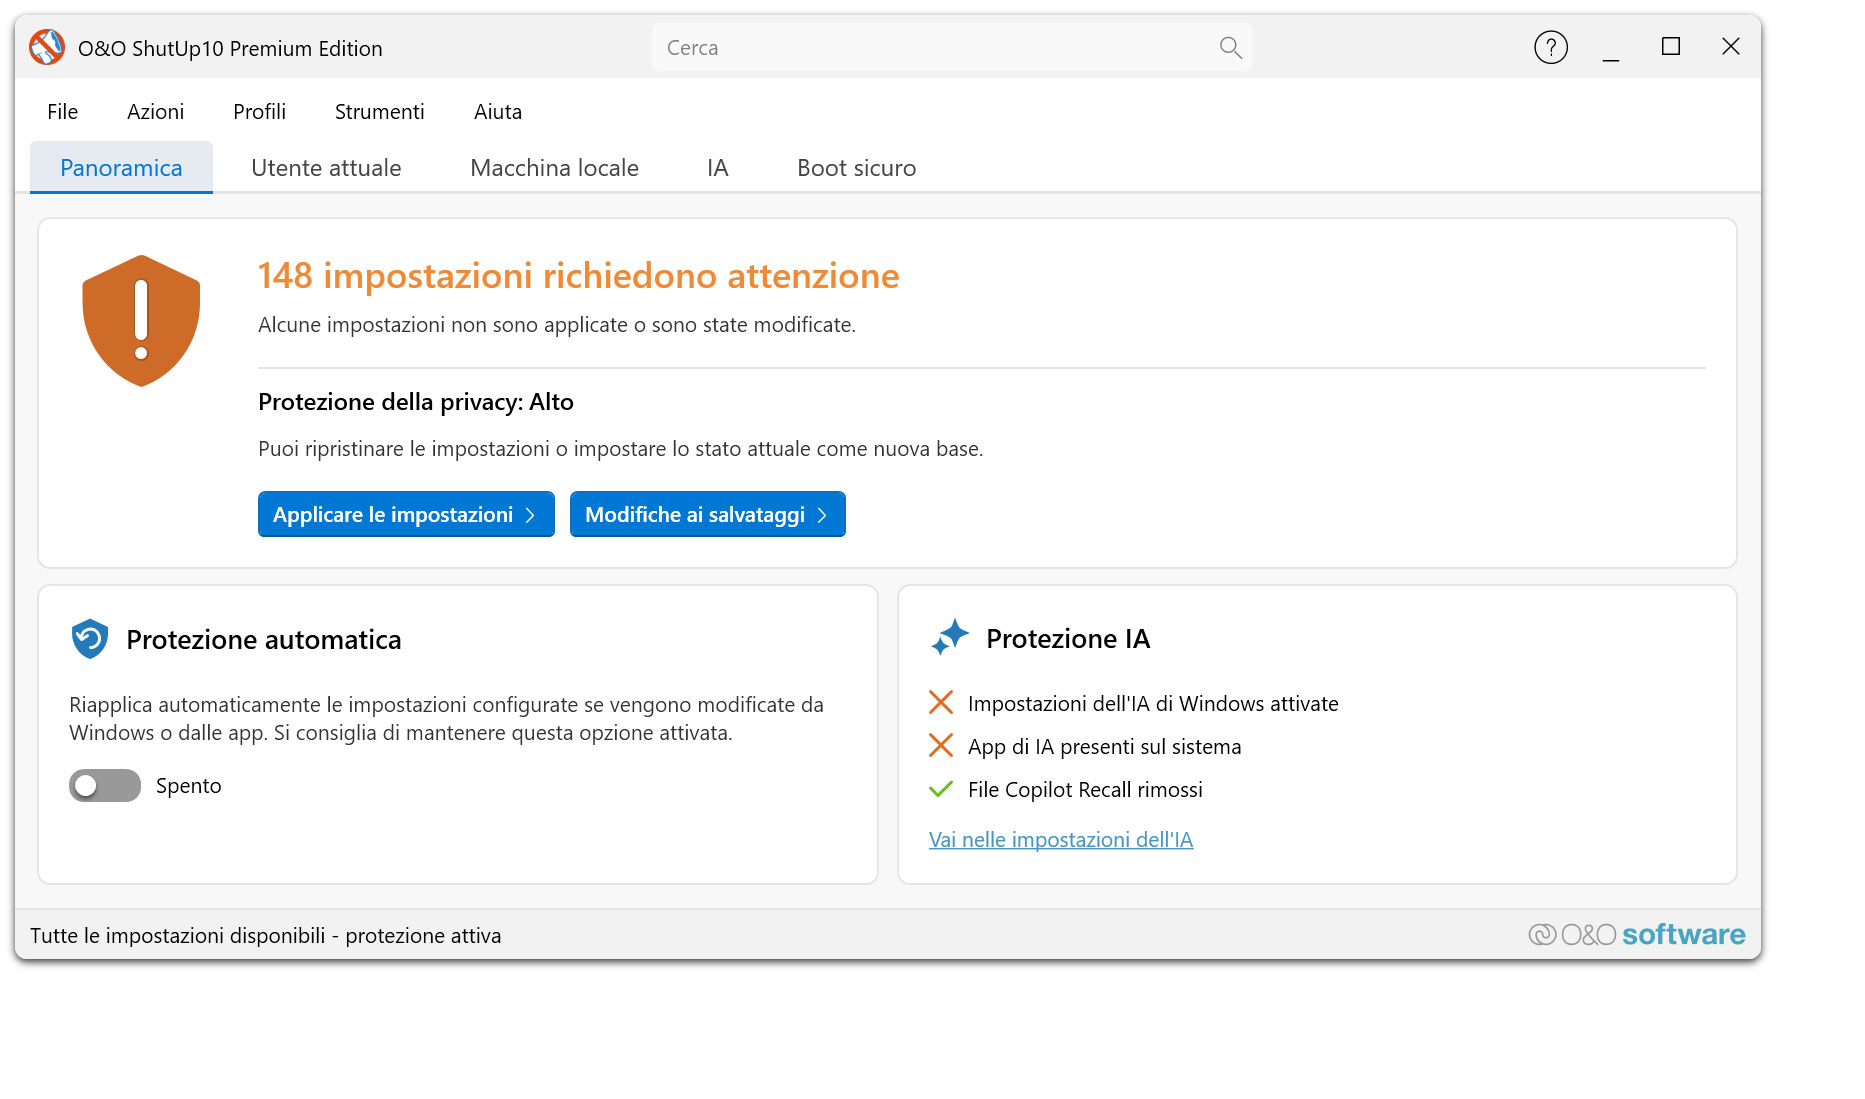This screenshot has height=1099, width=1865.
Task: Minimize the ShutUp10 window
Action: click(1610, 47)
